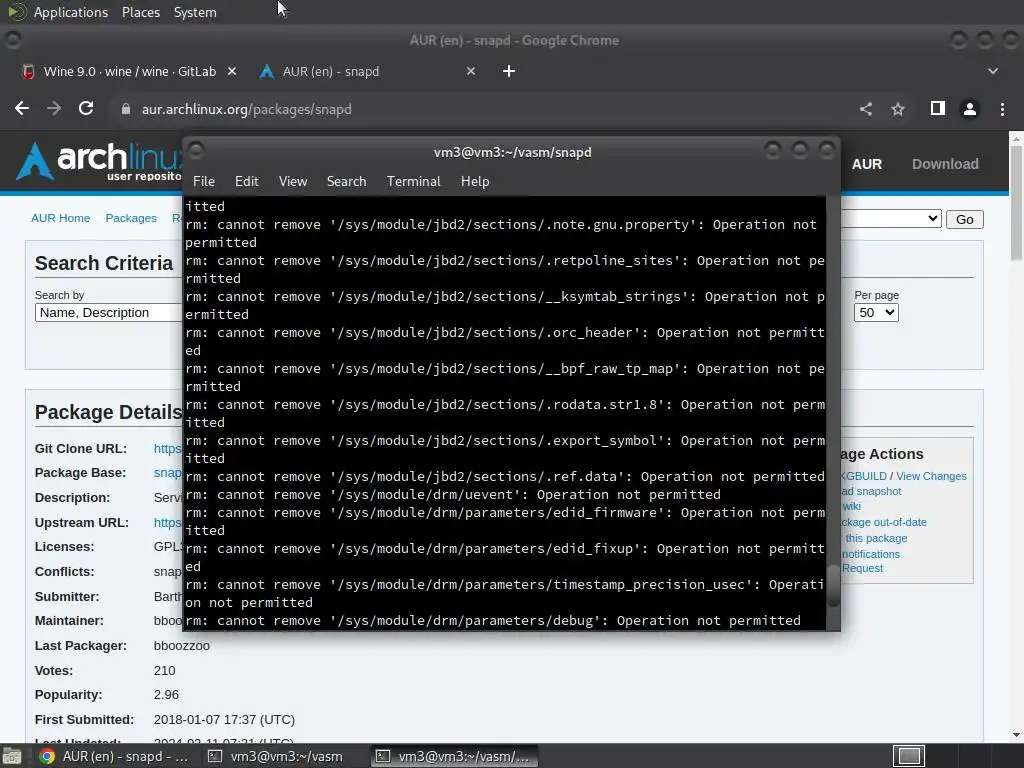Click the address bar URL
The width and height of the screenshot is (1024, 768).
pyautogui.click(x=246, y=109)
